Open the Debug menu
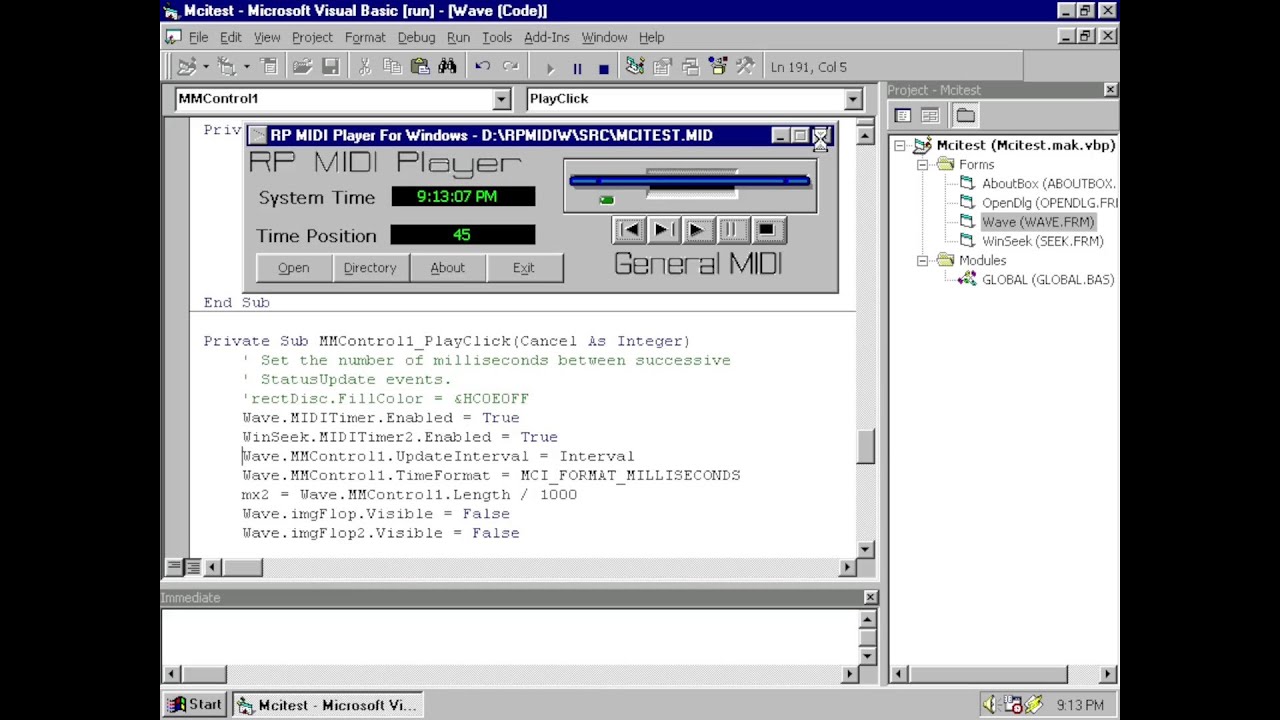Image resolution: width=1280 pixels, height=720 pixels. click(416, 37)
